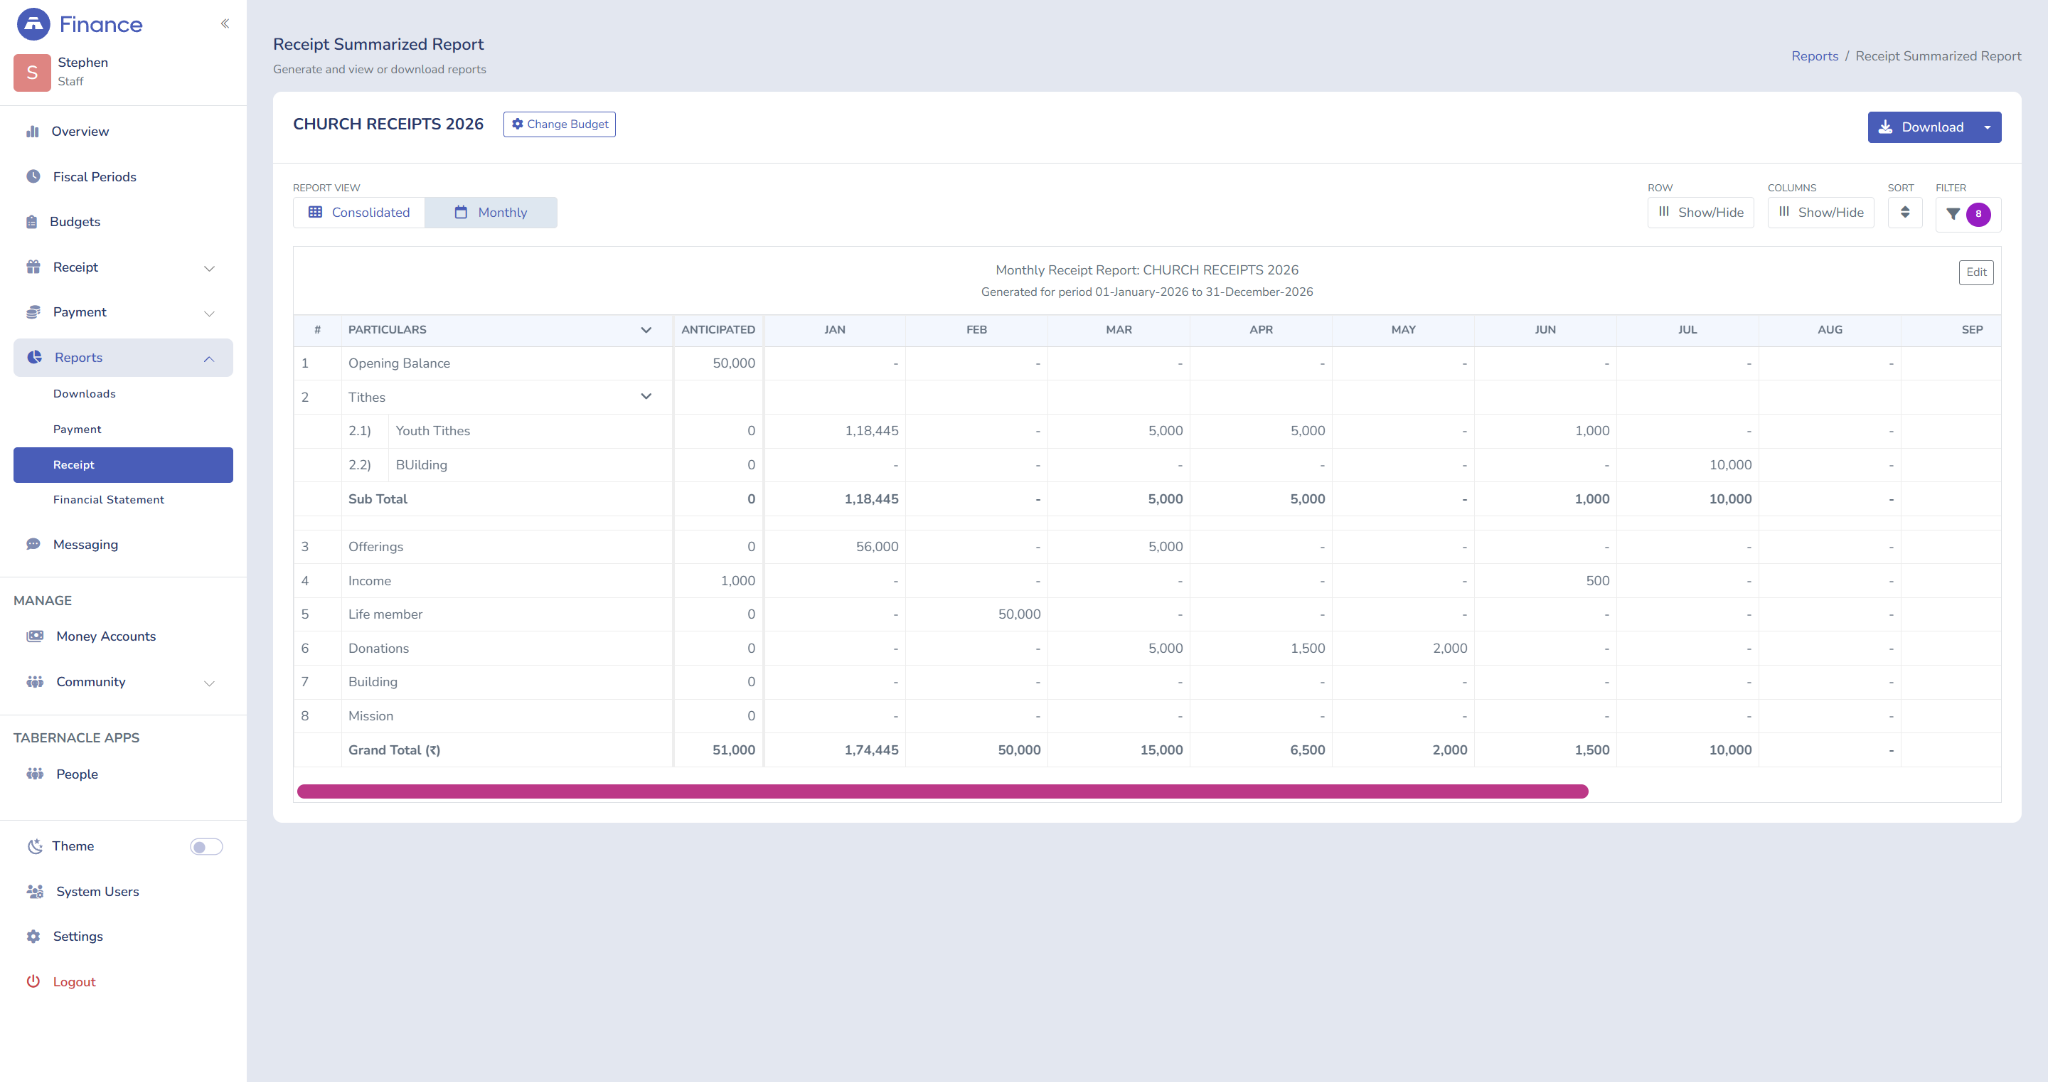Open the Filter funnel button
The width and height of the screenshot is (2048, 1082).
pyautogui.click(x=1968, y=214)
